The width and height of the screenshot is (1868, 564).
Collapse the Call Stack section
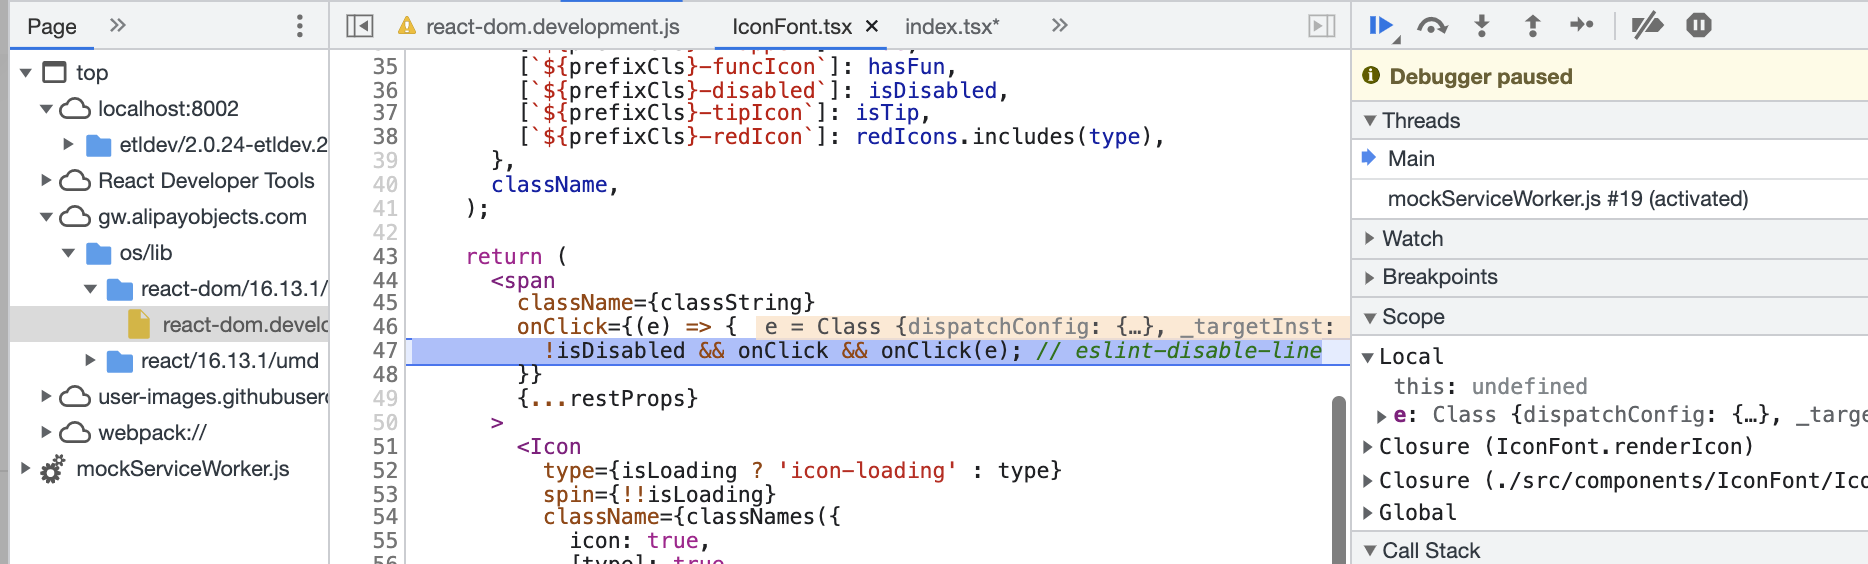click(x=1370, y=551)
